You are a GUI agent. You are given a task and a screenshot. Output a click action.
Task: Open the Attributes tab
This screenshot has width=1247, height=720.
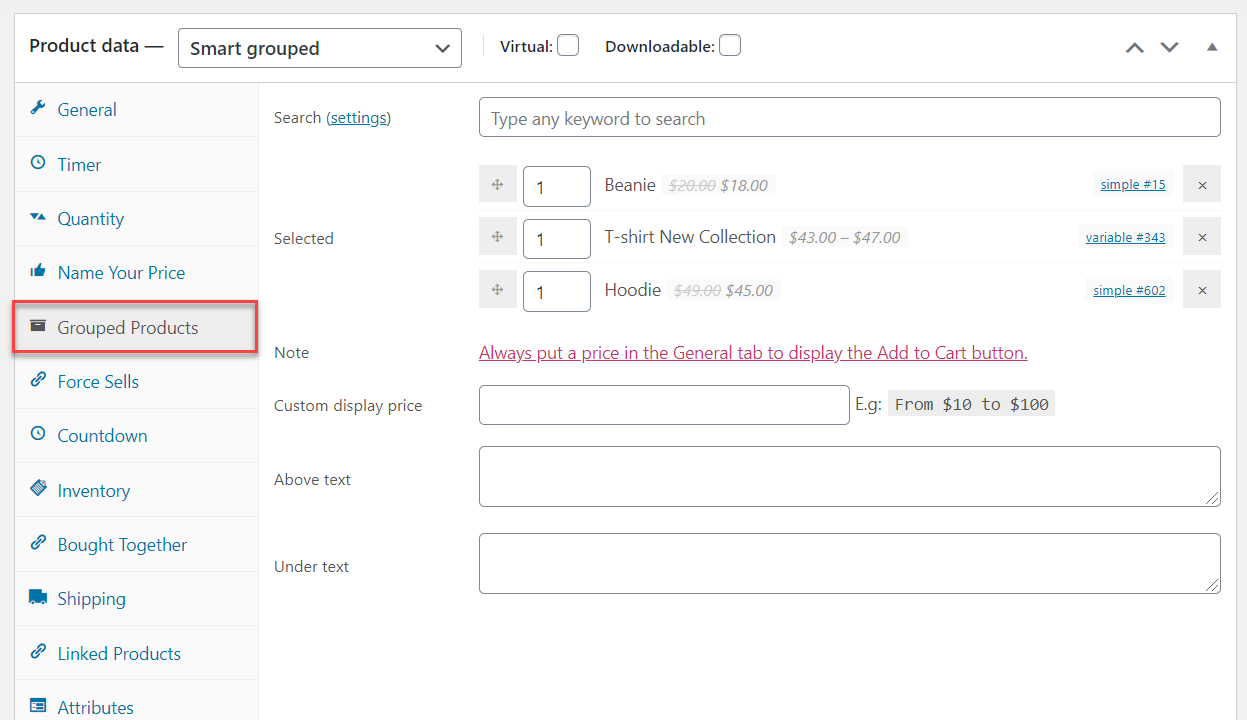94,707
